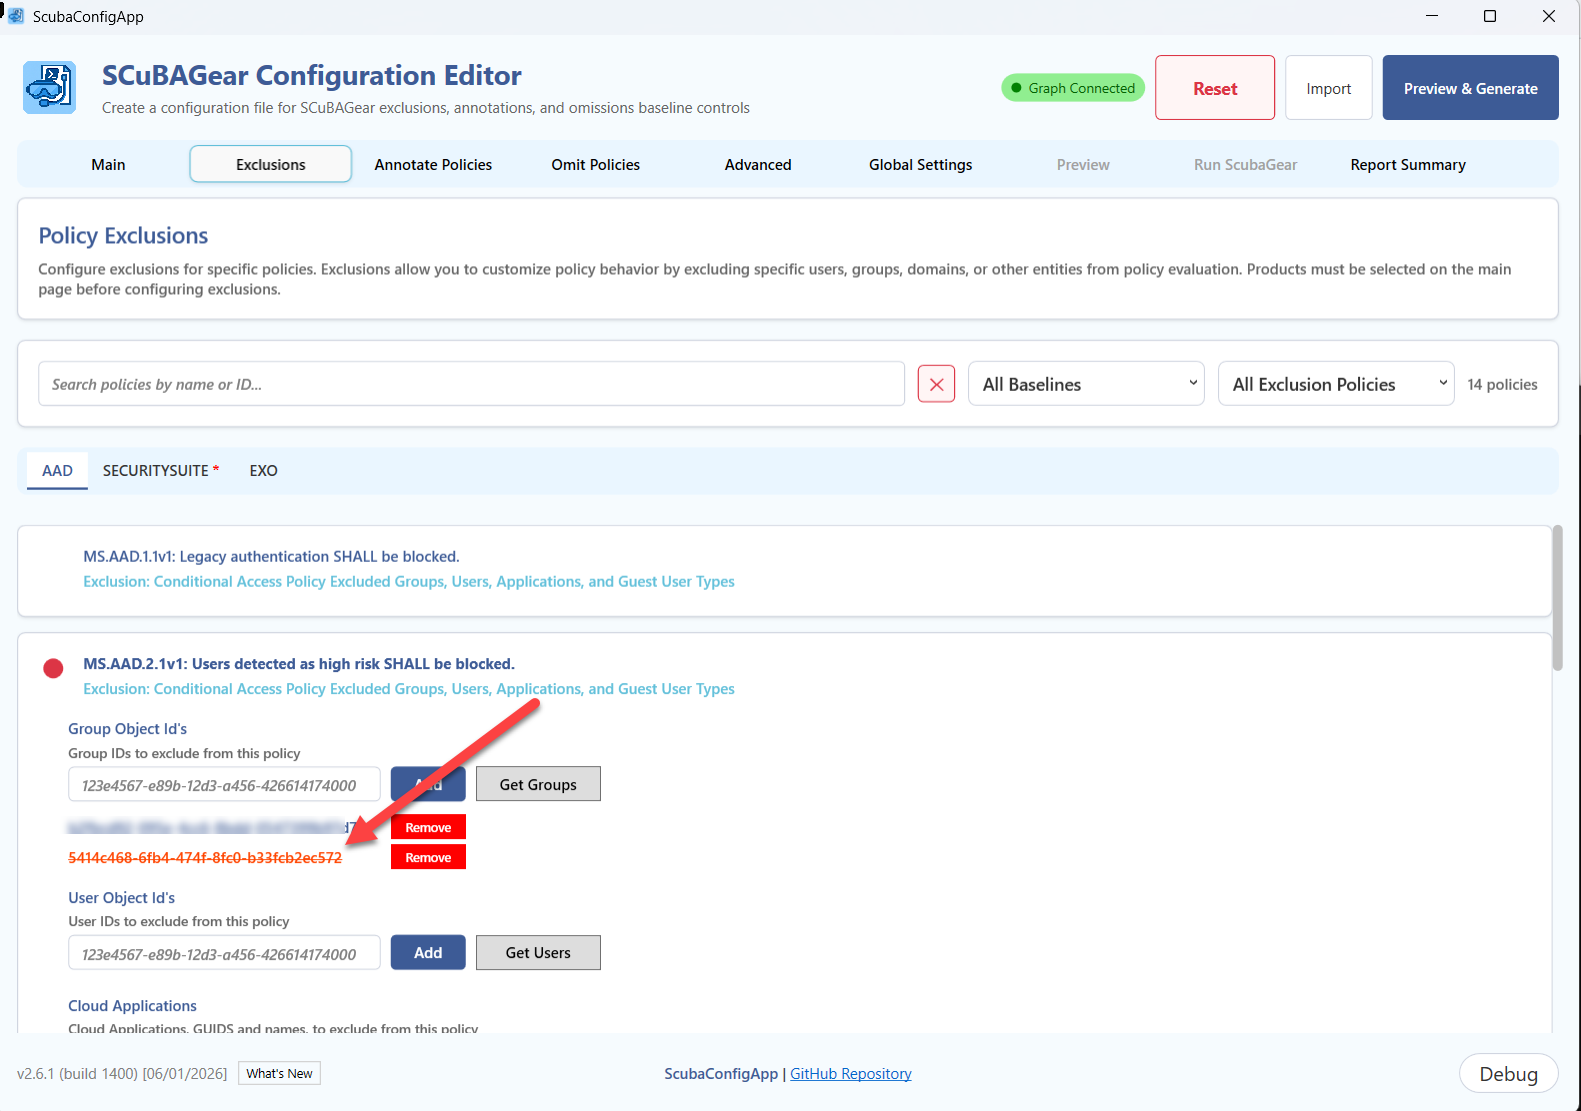Click the red dot beside MS.AAD.2.1v1
Screen dimensions: 1581x1111
pos(54,668)
